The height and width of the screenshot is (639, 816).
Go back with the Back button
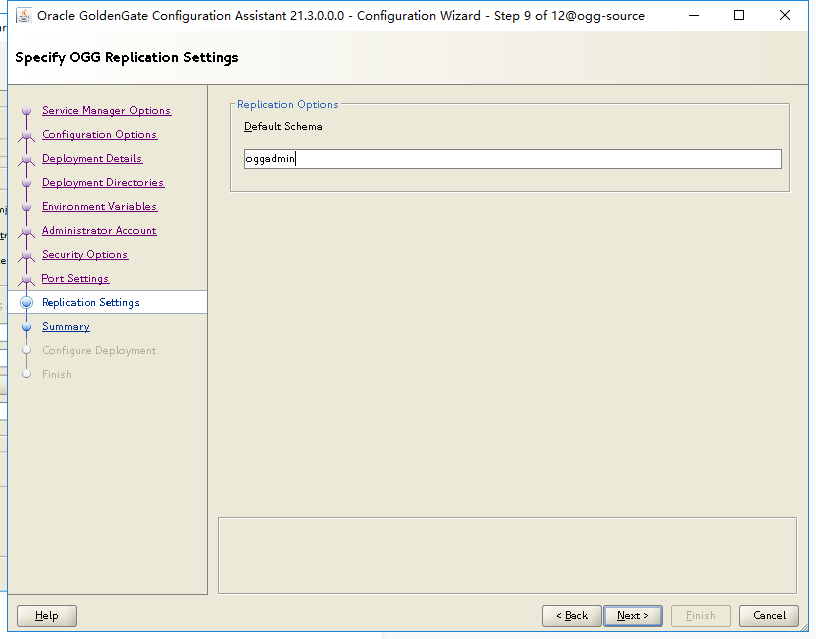[571, 616]
